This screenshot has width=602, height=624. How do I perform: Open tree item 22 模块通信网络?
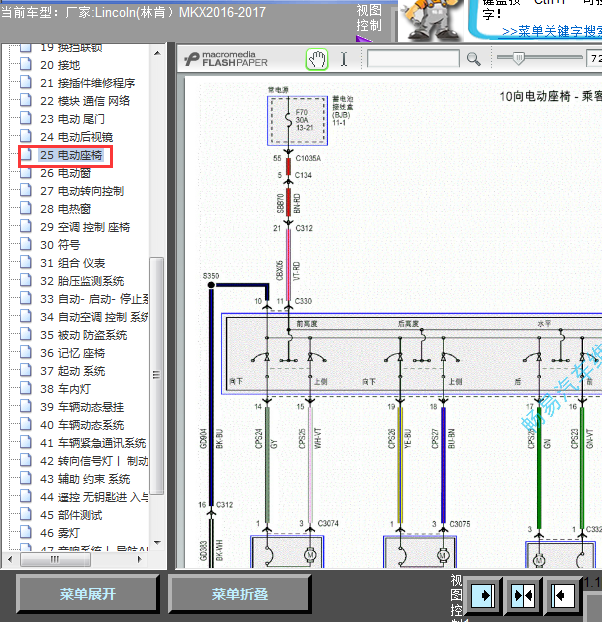pyautogui.click(x=85, y=101)
